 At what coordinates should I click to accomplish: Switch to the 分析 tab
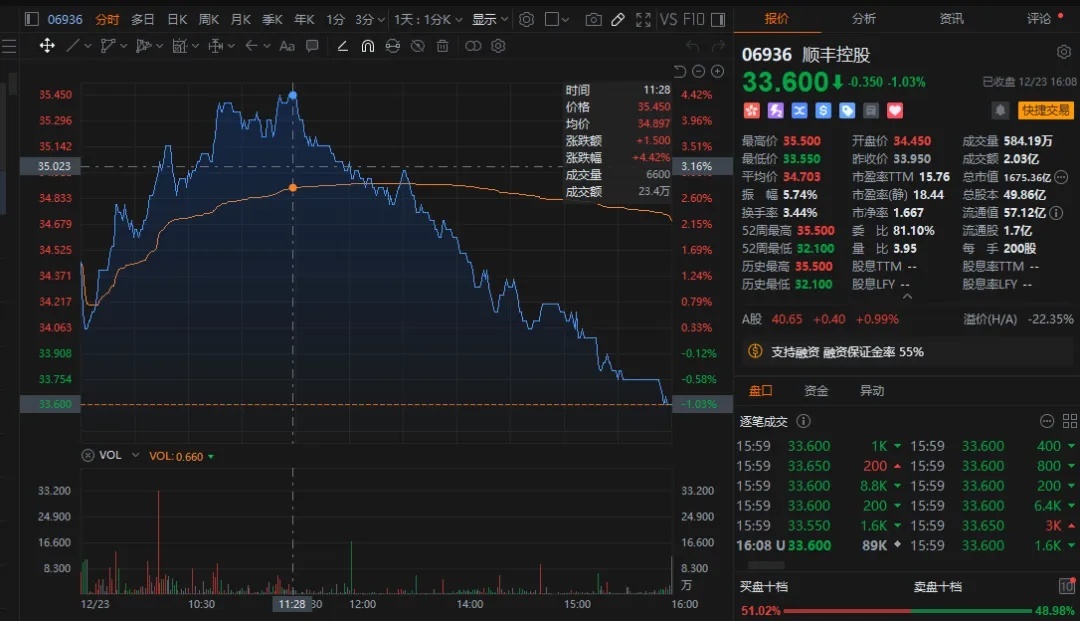click(x=864, y=18)
